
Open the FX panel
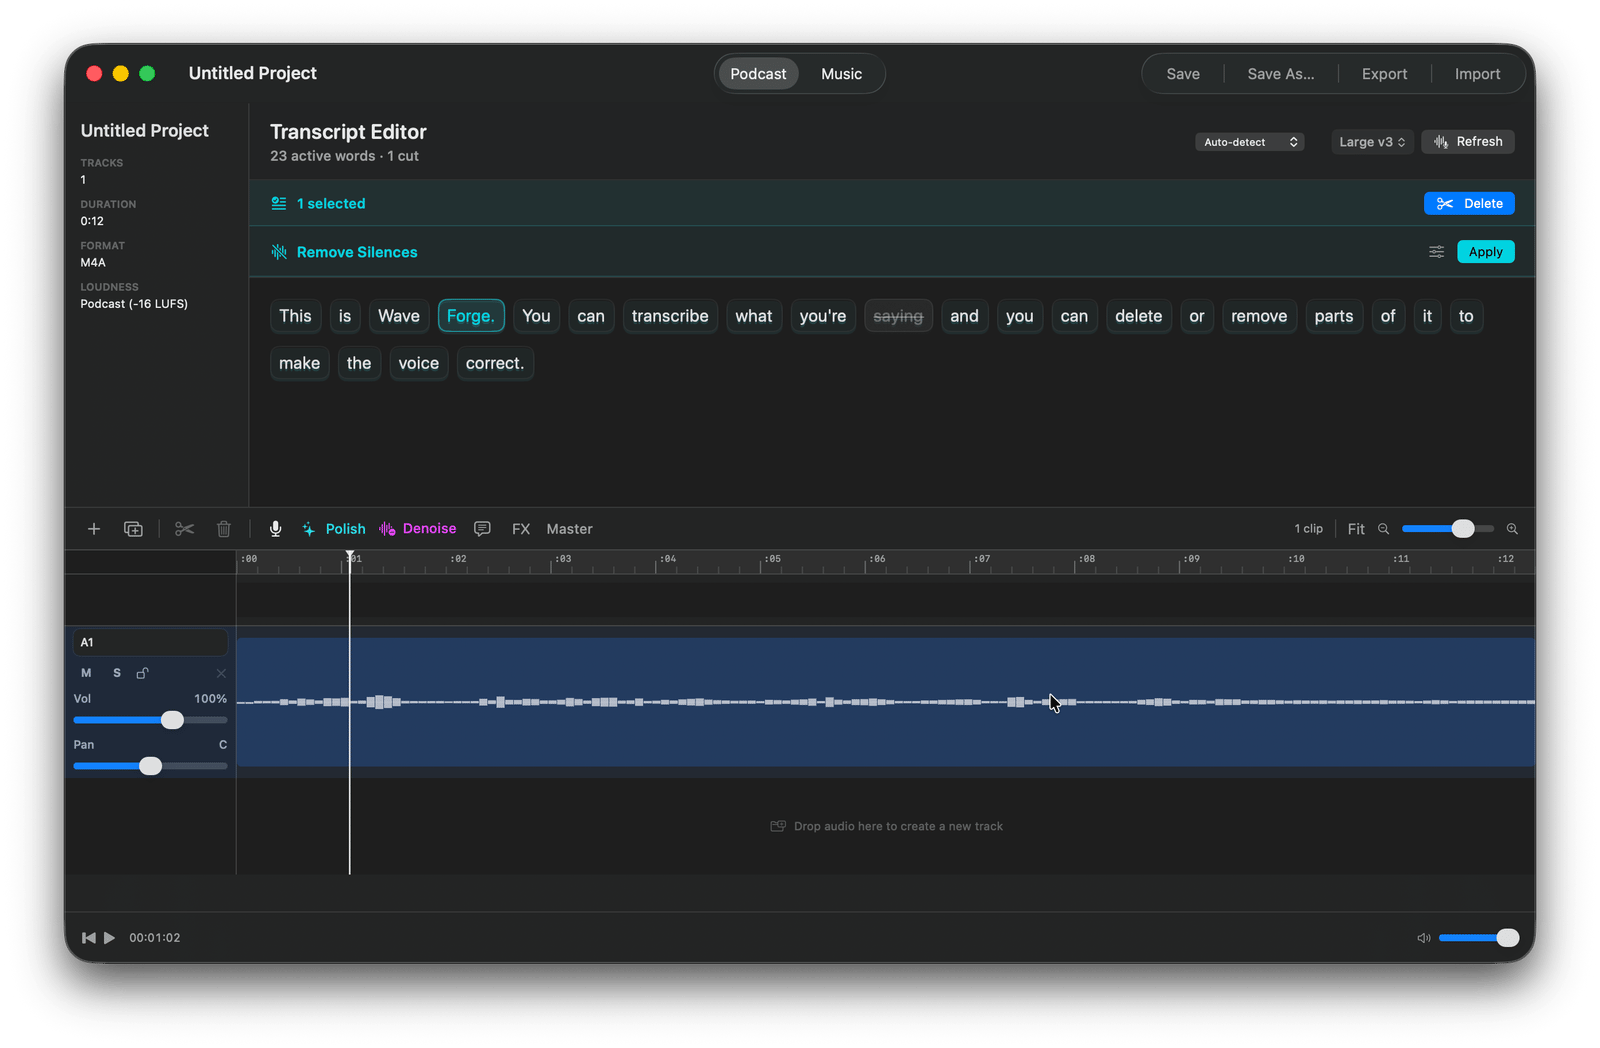521,529
